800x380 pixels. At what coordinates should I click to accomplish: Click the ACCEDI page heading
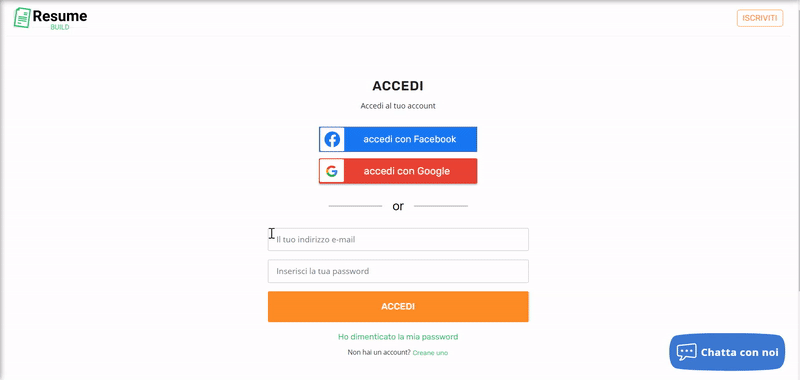pos(398,86)
